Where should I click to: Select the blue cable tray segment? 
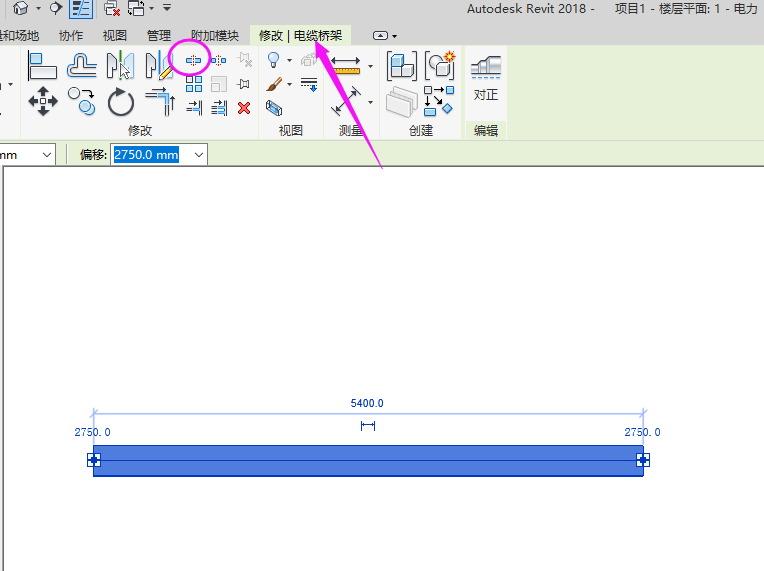point(368,460)
